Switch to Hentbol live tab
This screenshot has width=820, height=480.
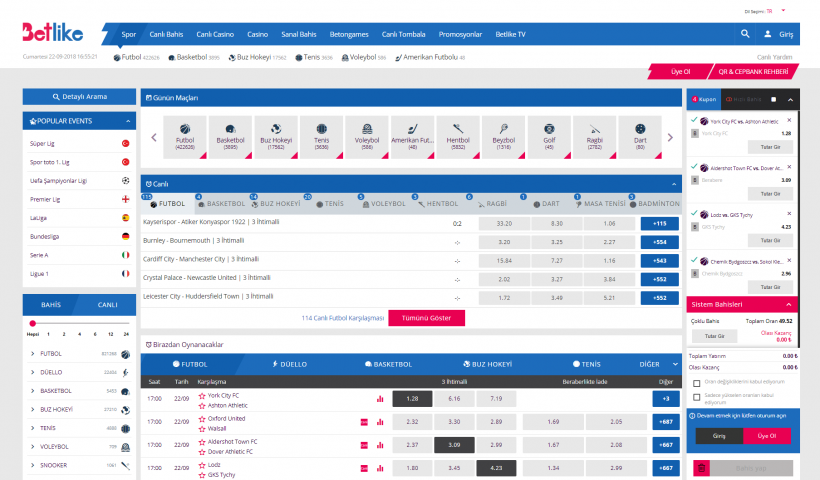[x=438, y=204]
